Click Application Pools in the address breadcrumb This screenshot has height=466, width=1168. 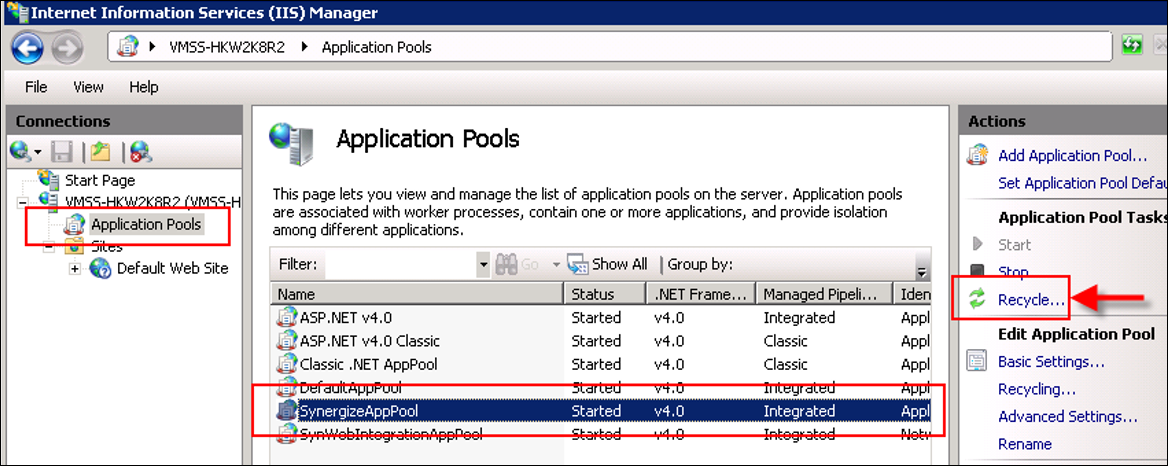(x=377, y=48)
